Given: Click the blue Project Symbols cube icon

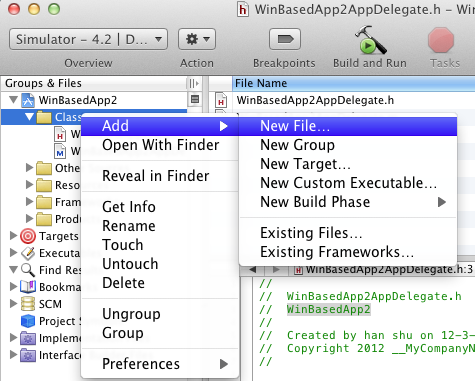Looking at the screenshot, I should [x=28, y=321].
